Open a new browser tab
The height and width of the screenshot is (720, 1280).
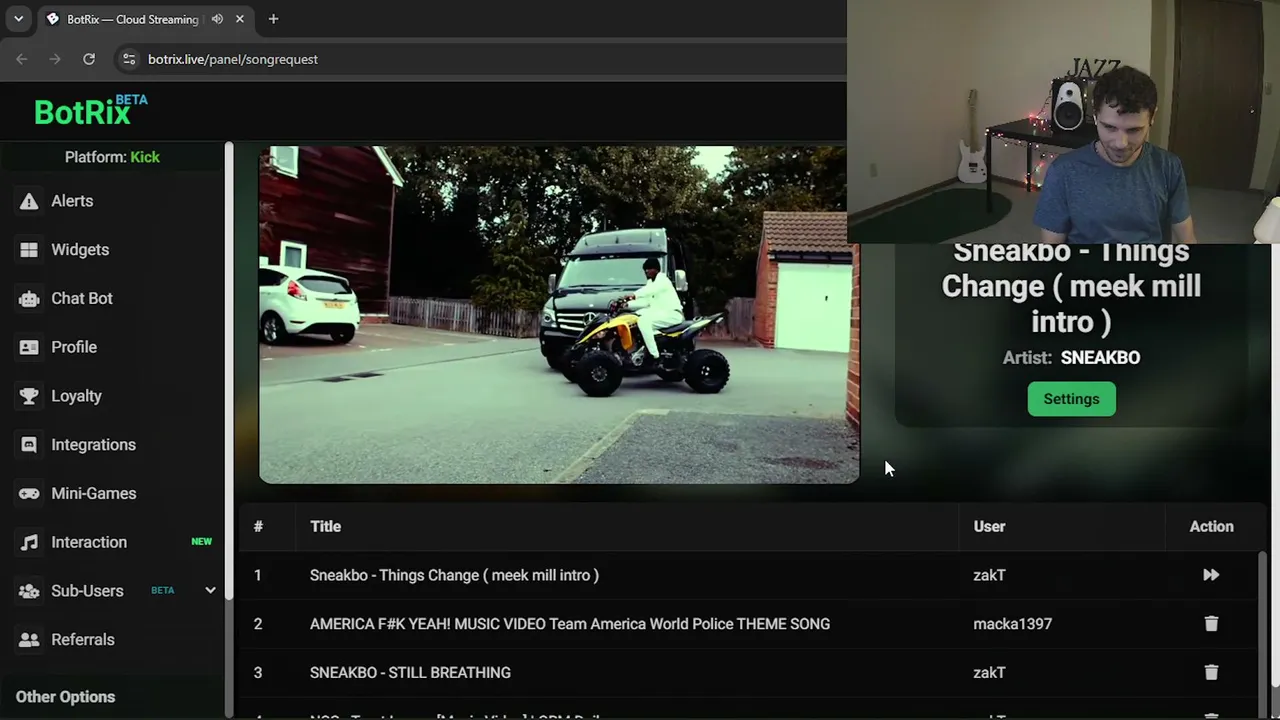pos(273,19)
